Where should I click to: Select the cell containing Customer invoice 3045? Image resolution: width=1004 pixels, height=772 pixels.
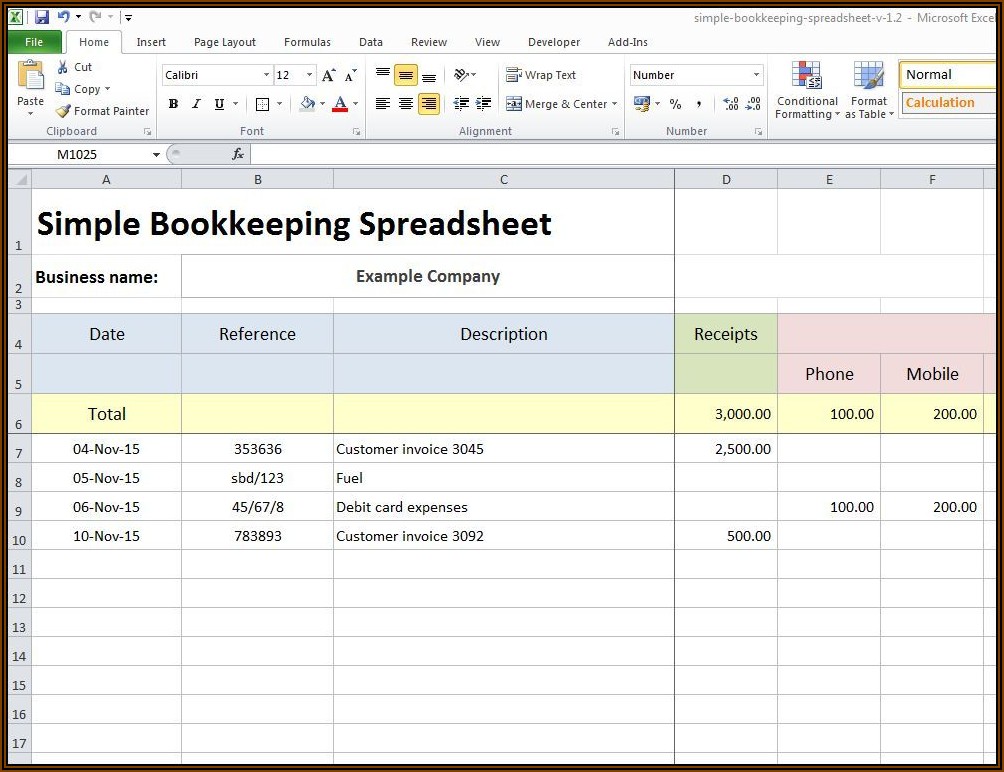[x=503, y=449]
